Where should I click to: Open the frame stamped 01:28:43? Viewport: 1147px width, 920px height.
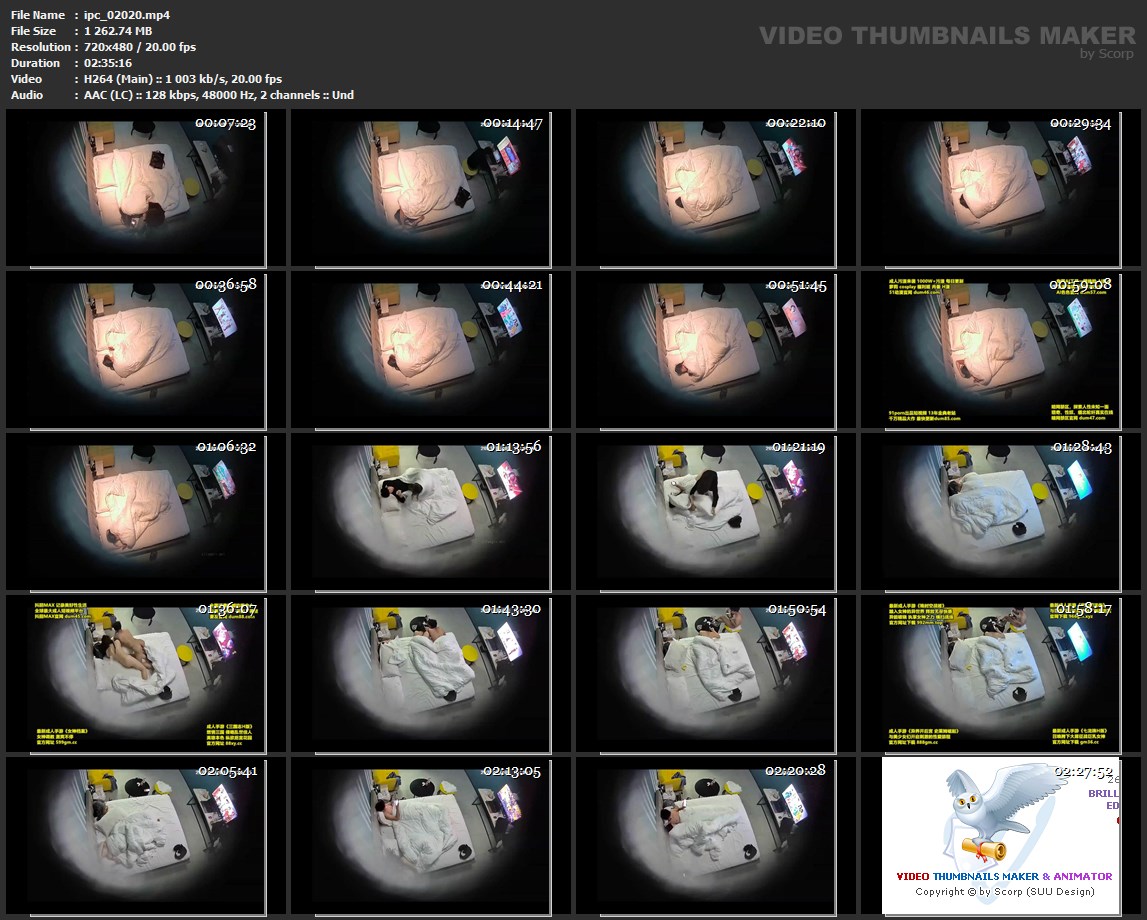[1000, 511]
